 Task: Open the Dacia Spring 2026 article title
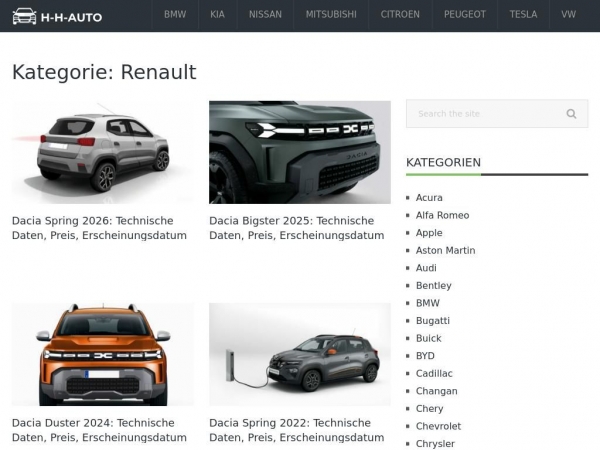tap(99, 228)
